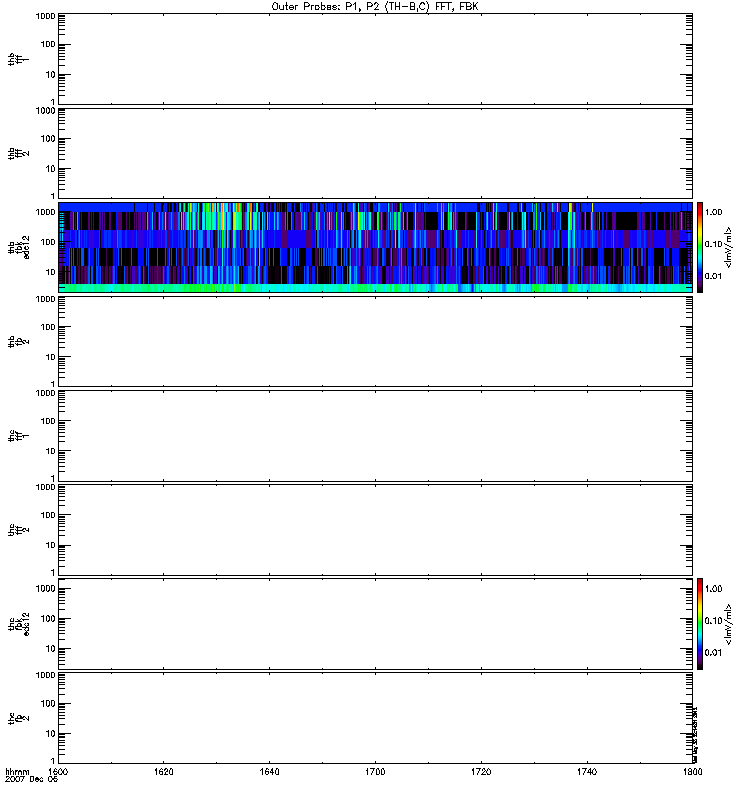The image size is (750, 800).
Task: Click the lower color bar beside the thc fbk panel
Action: [x=701, y=623]
